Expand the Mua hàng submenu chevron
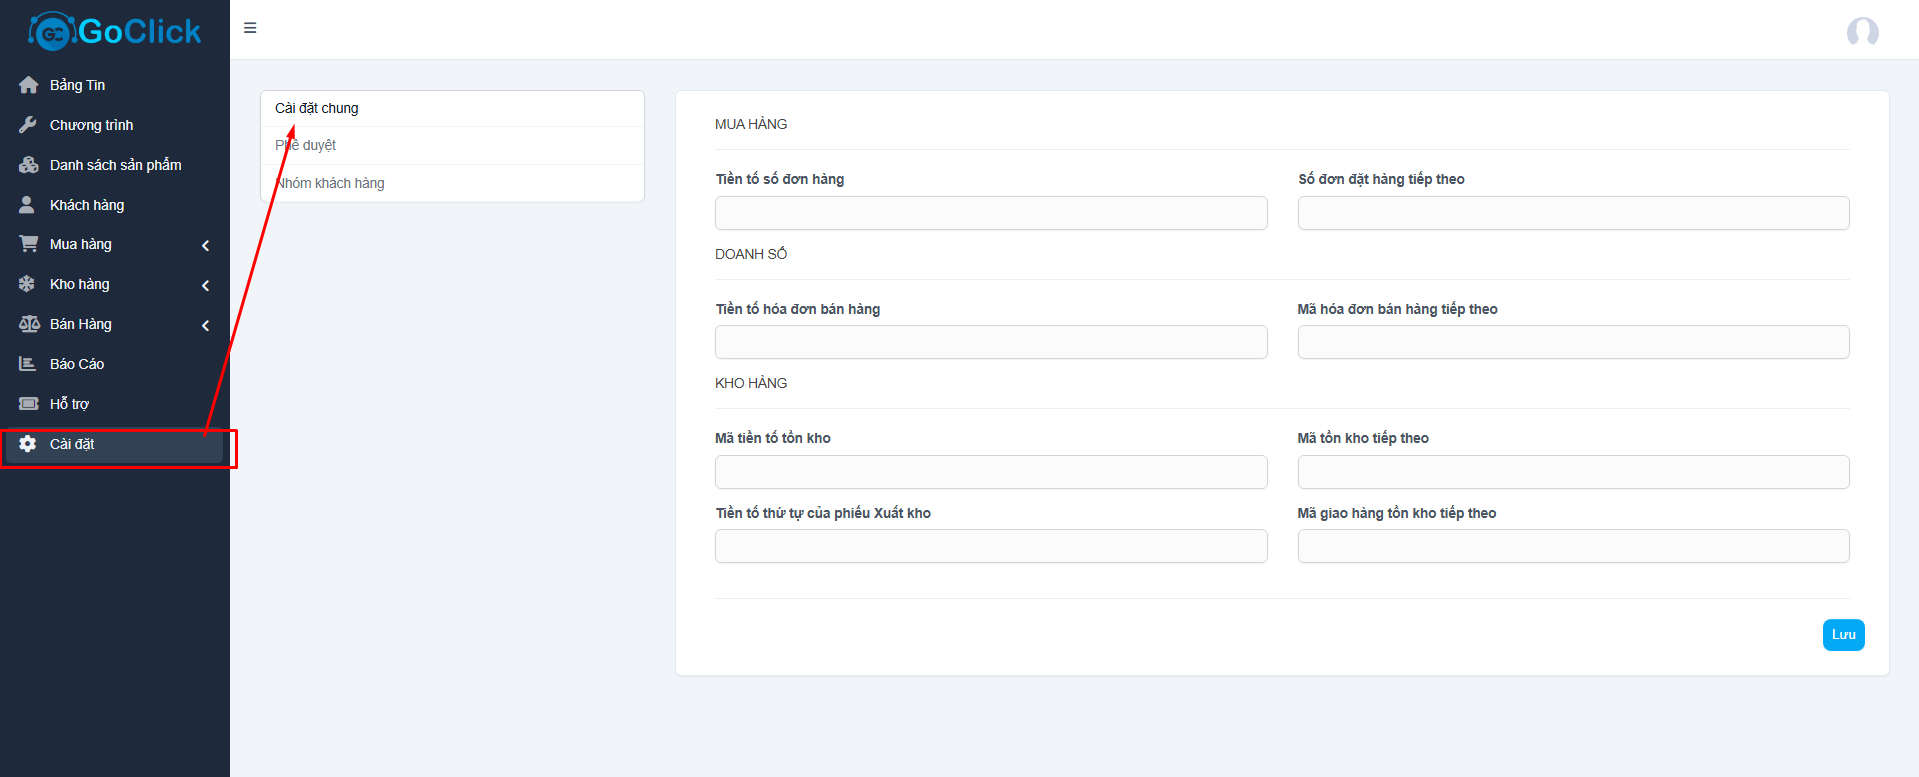The width and height of the screenshot is (1919, 777). pos(206,245)
